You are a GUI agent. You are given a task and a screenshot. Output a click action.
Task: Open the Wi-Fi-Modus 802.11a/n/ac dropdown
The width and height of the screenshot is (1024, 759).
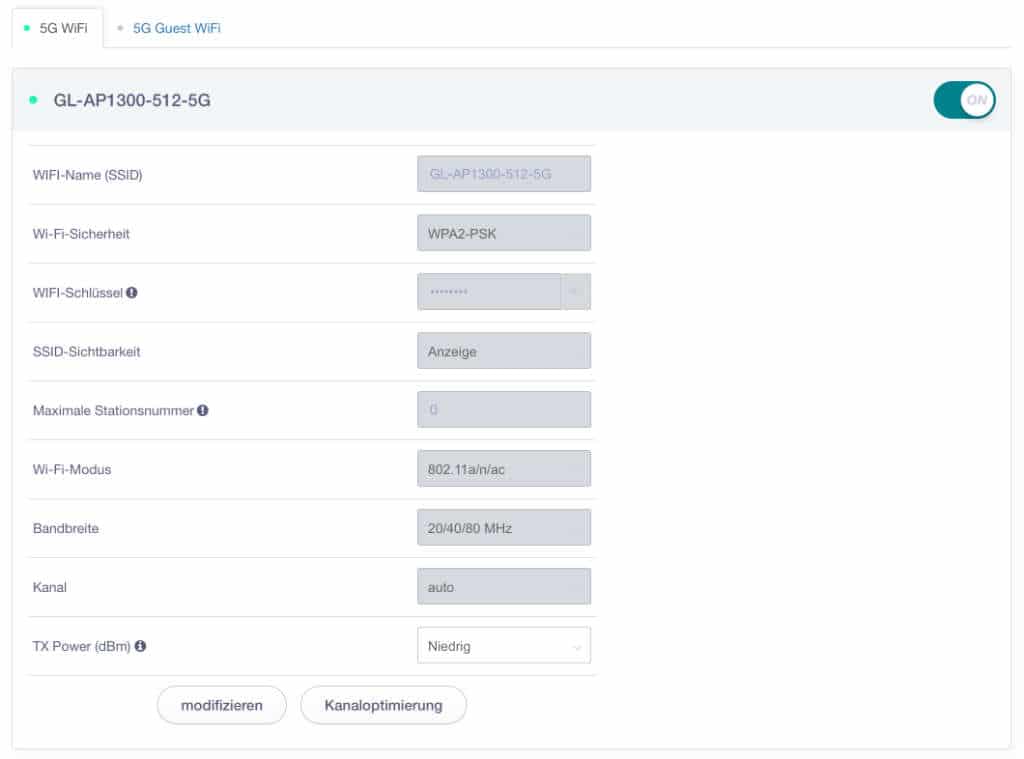pyautogui.click(x=504, y=468)
